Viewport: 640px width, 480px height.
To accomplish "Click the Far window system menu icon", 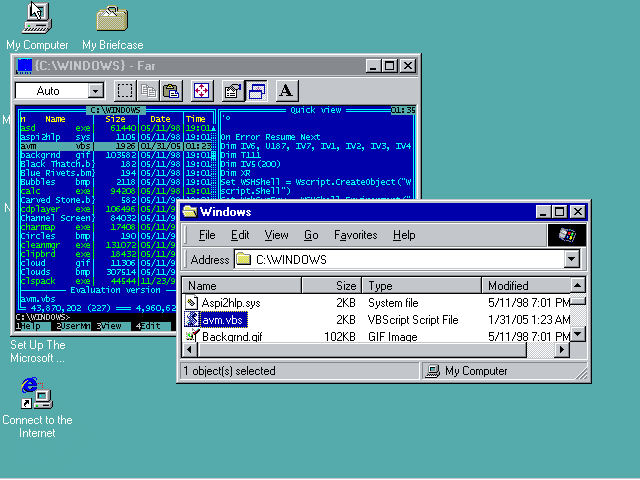I will point(24,66).
